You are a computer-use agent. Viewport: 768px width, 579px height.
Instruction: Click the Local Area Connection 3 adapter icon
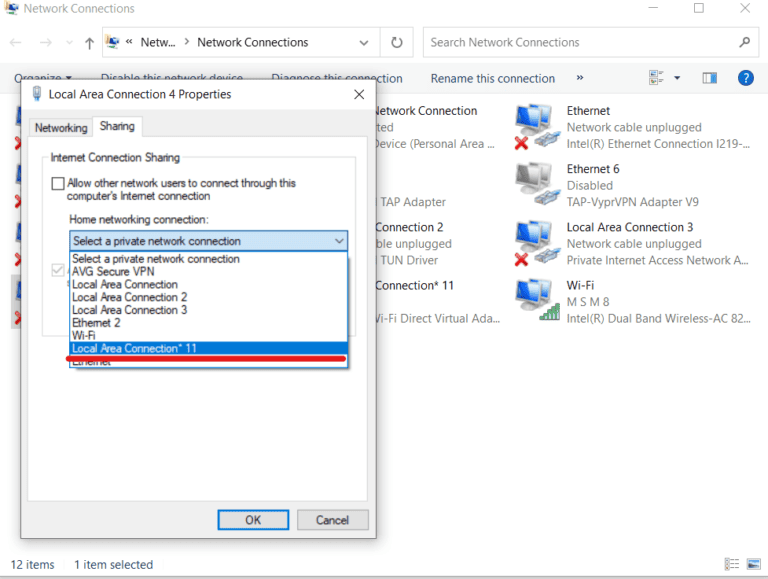pos(537,243)
